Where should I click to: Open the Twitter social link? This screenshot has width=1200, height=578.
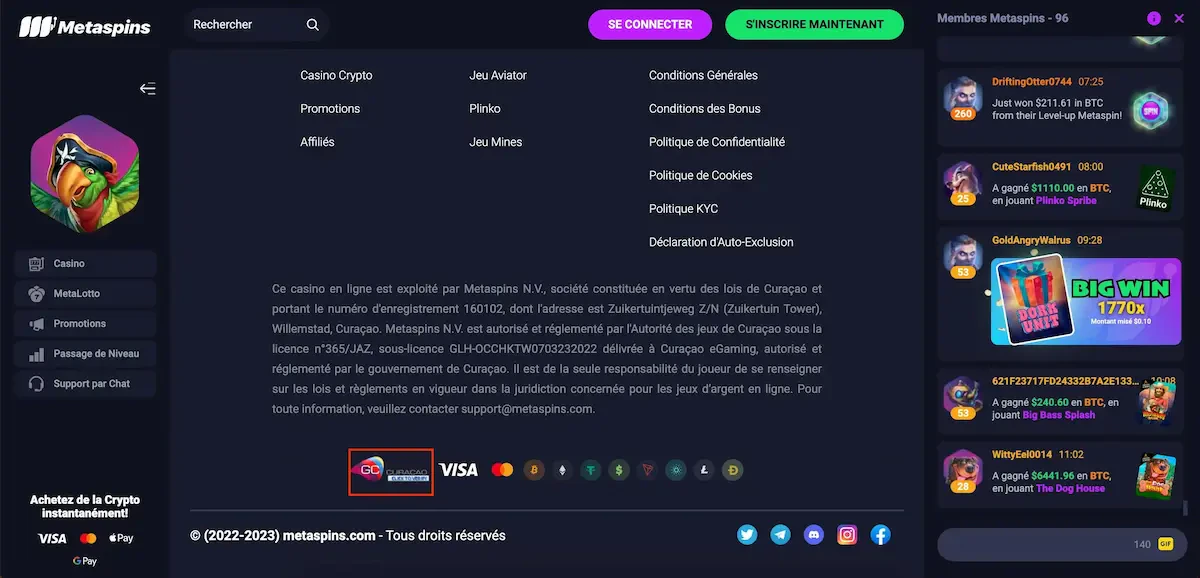click(x=747, y=535)
